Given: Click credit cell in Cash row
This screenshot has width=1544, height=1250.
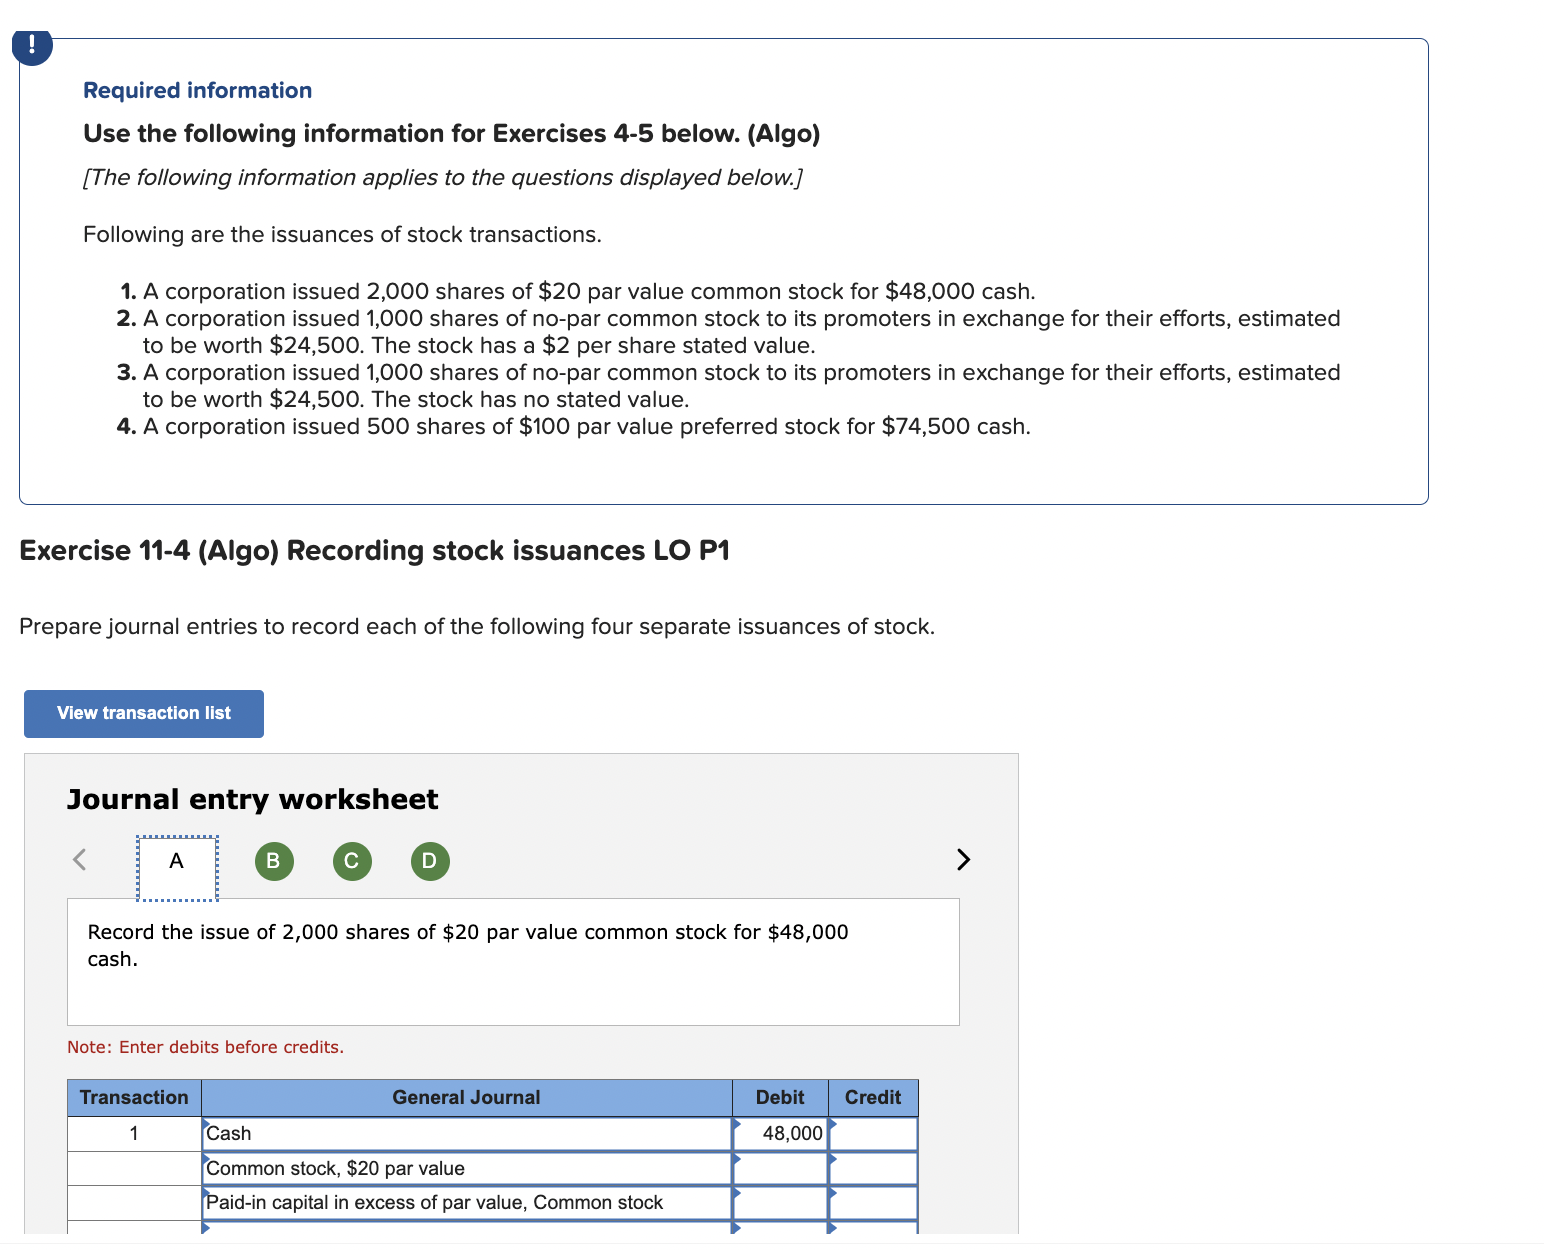Looking at the screenshot, I should (x=873, y=1134).
